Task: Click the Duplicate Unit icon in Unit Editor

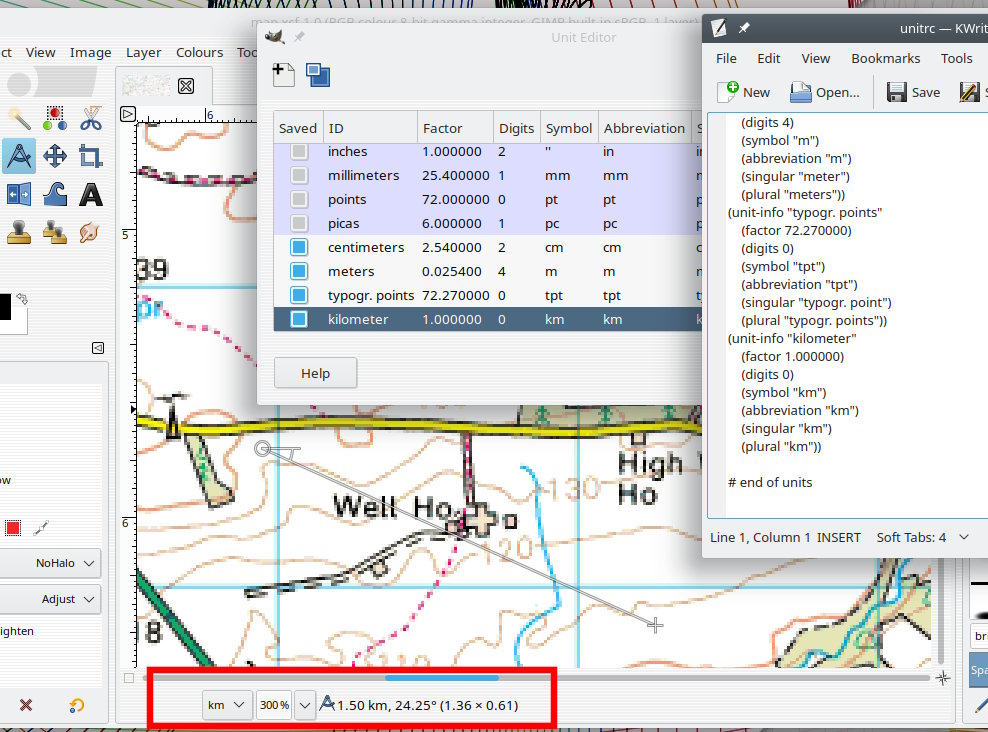Action: (318, 74)
